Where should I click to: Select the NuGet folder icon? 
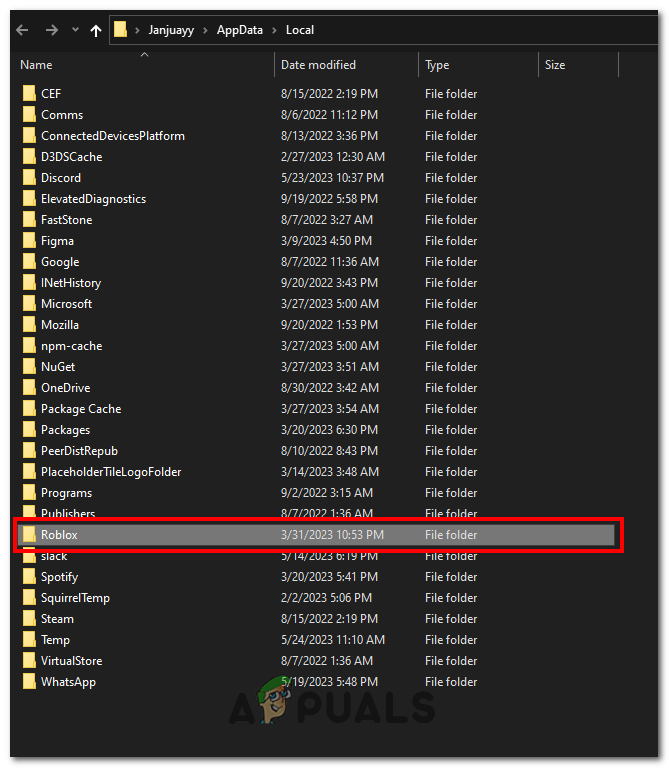click(x=29, y=366)
